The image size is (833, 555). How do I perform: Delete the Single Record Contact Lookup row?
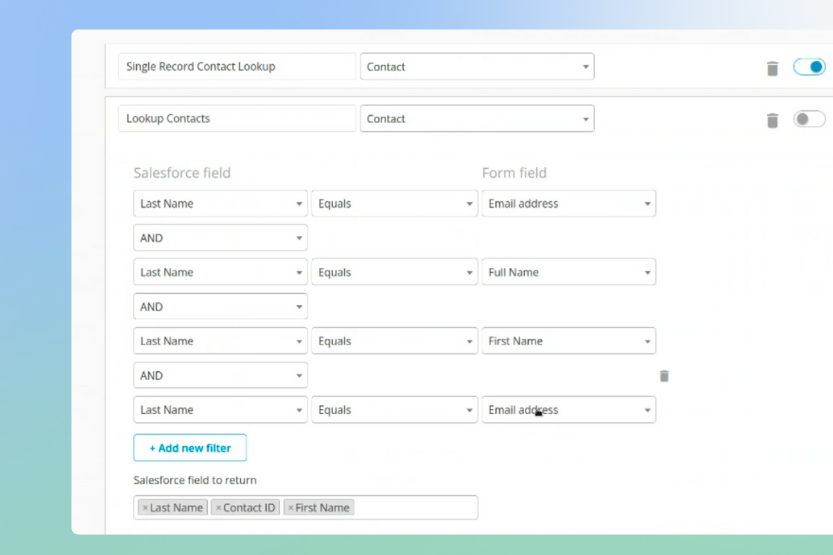(772, 68)
